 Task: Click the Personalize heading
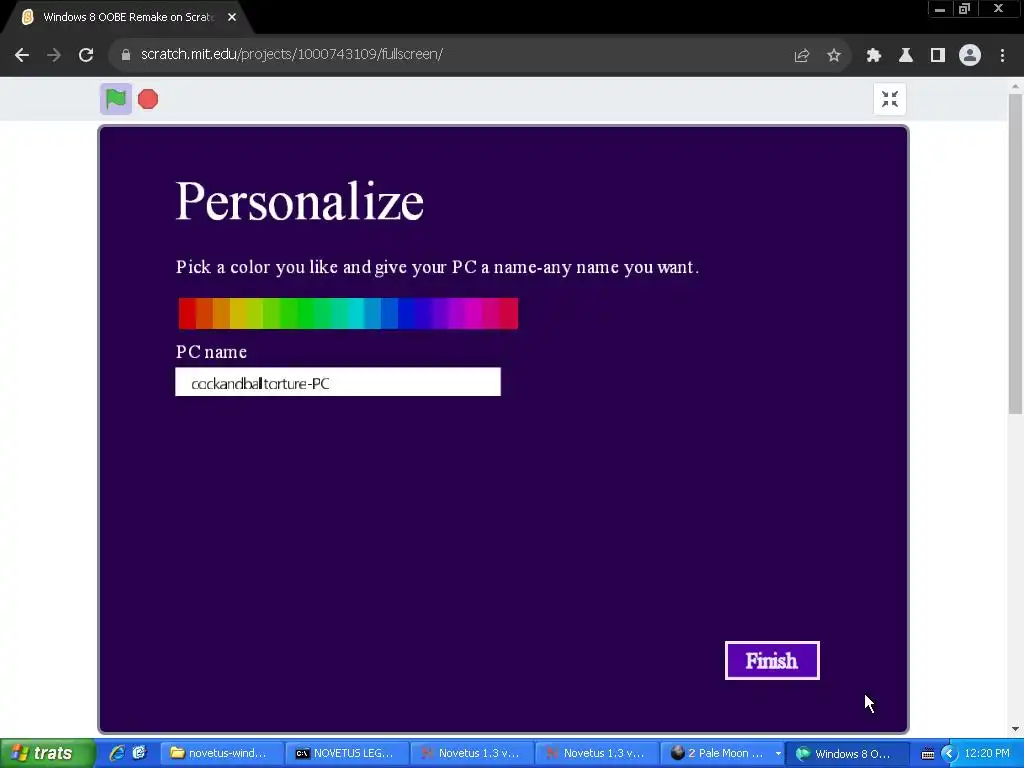300,201
